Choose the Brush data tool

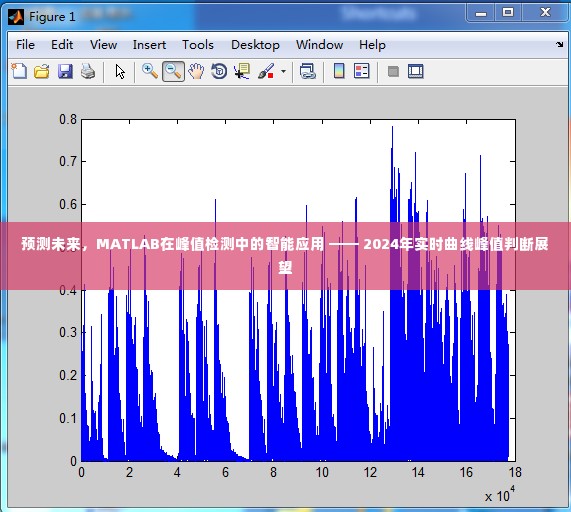click(266, 71)
